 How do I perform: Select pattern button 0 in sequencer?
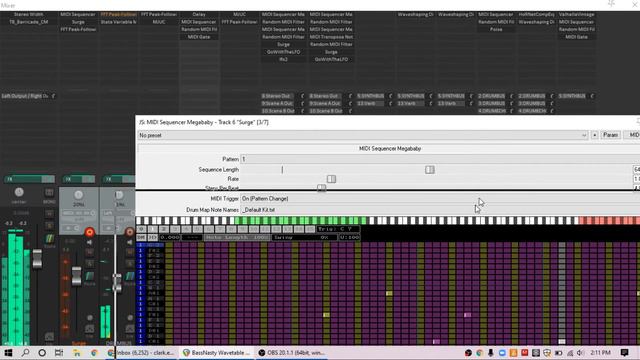141,229
